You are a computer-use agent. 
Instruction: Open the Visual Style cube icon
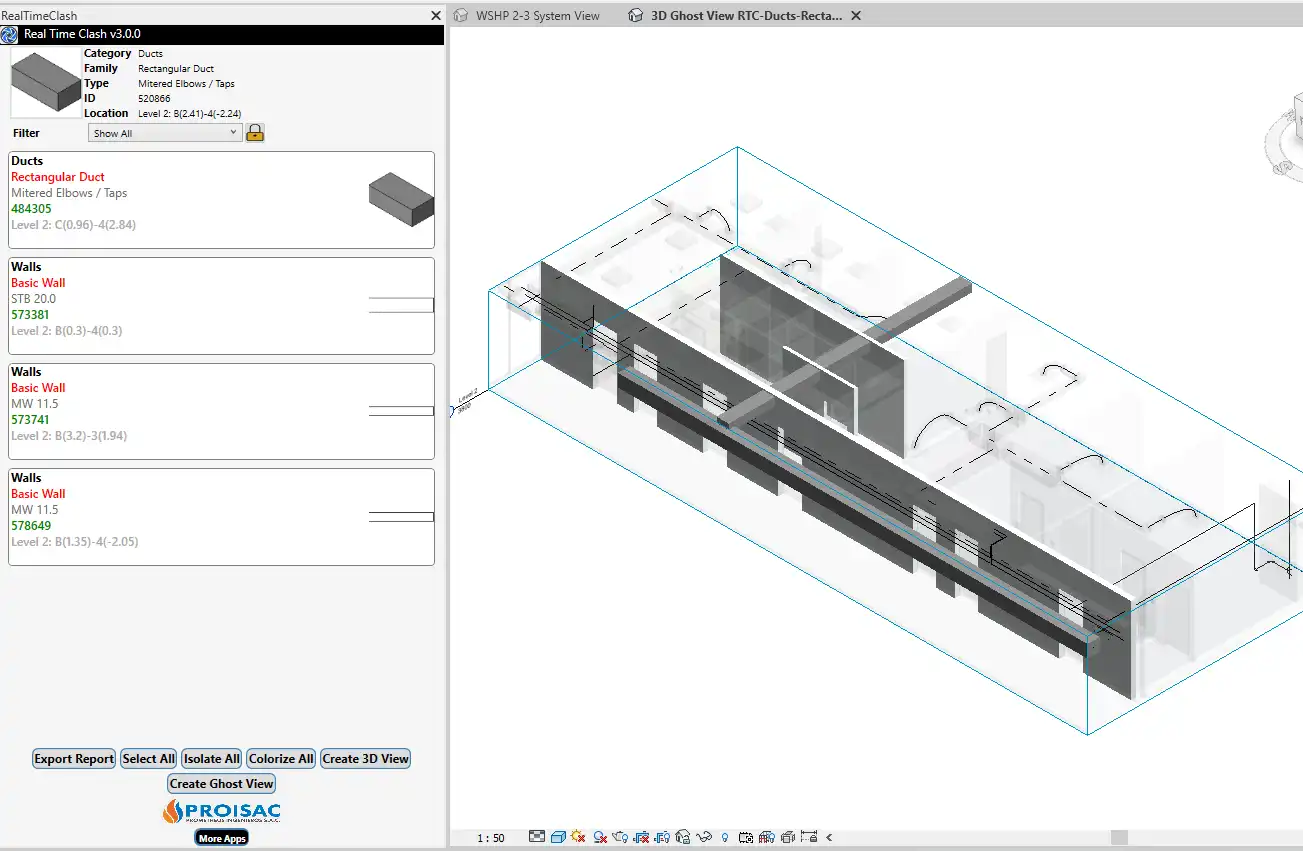[558, 837]
